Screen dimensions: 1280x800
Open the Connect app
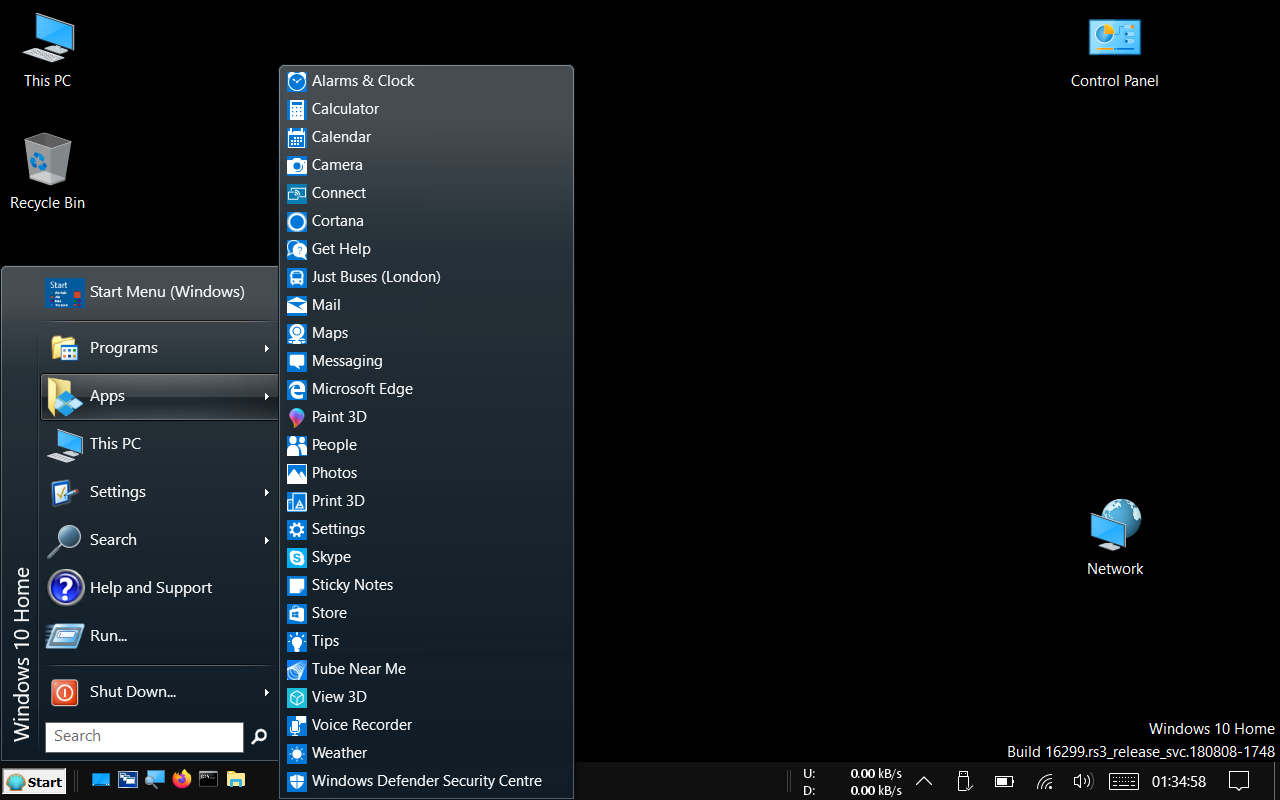tap(426, 193)
